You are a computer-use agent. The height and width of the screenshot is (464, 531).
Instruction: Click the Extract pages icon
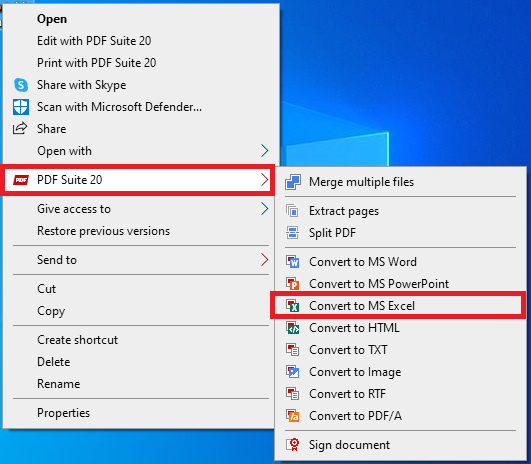pyautogui.click(x=293, y=211)
